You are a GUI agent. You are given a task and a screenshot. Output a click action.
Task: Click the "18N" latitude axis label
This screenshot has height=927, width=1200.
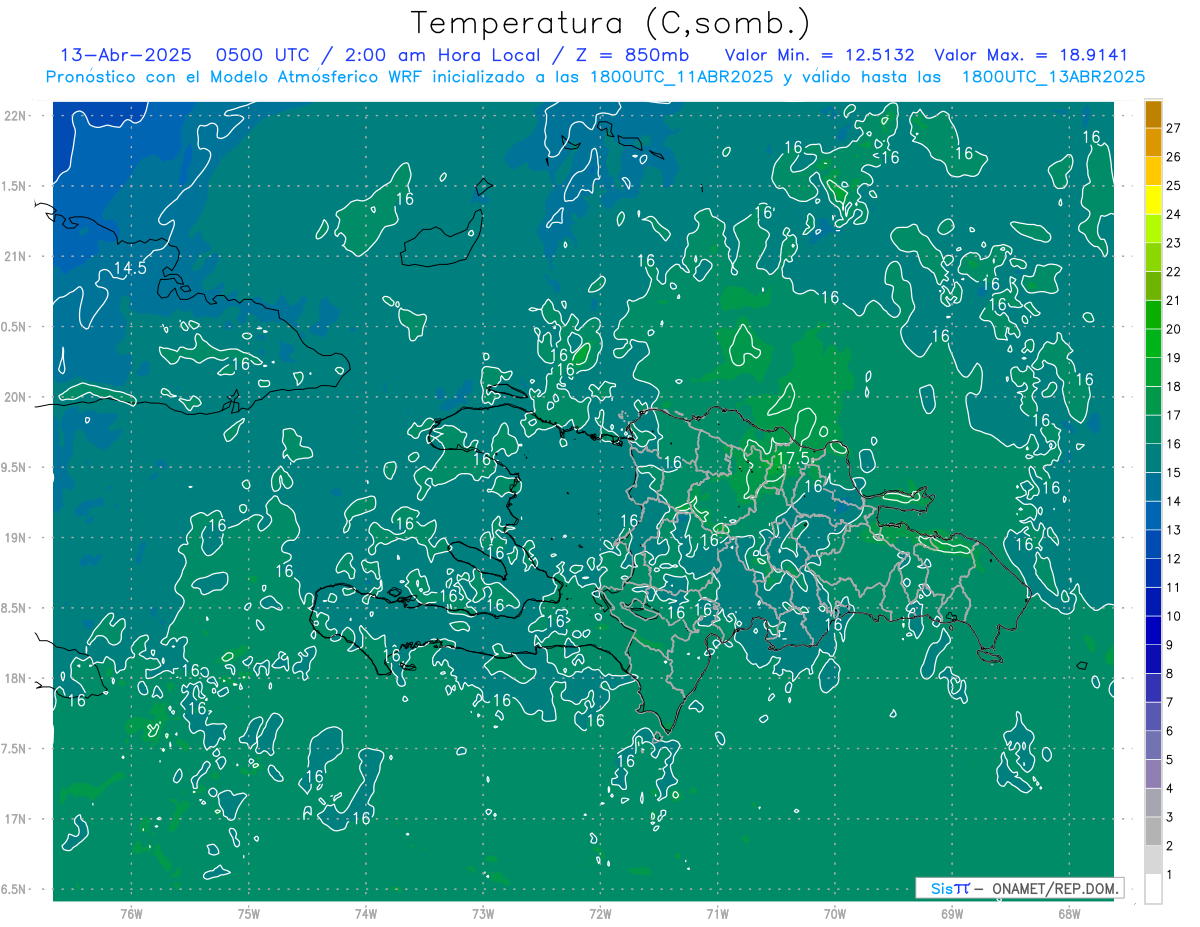[x=15, y=678]
